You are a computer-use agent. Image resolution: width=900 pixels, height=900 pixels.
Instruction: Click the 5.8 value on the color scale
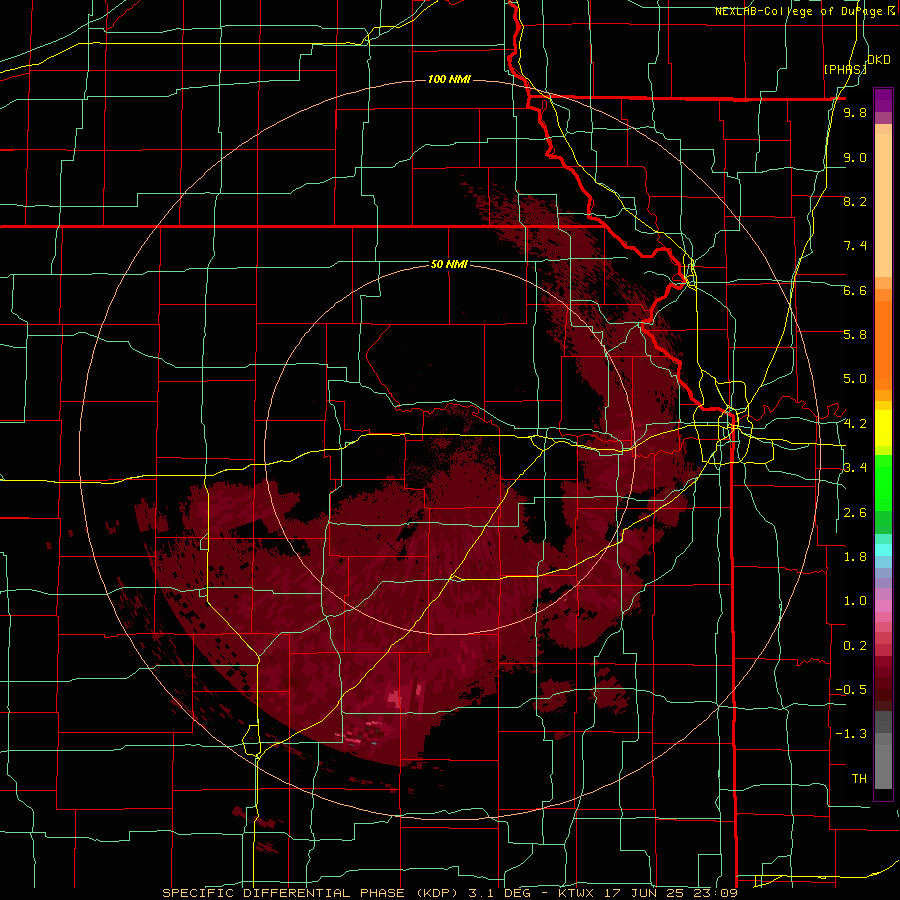click(x=855, y=335)
